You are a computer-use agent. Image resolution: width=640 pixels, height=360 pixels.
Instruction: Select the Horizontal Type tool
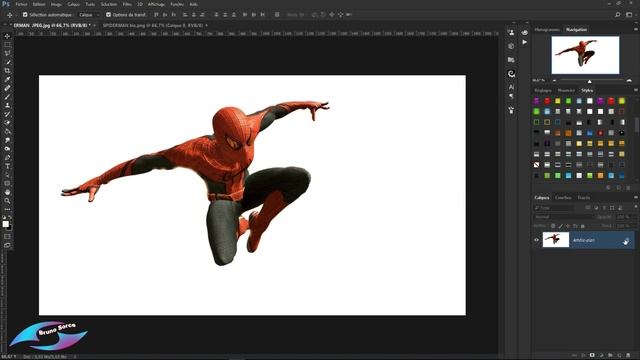[x=7, y=166]
